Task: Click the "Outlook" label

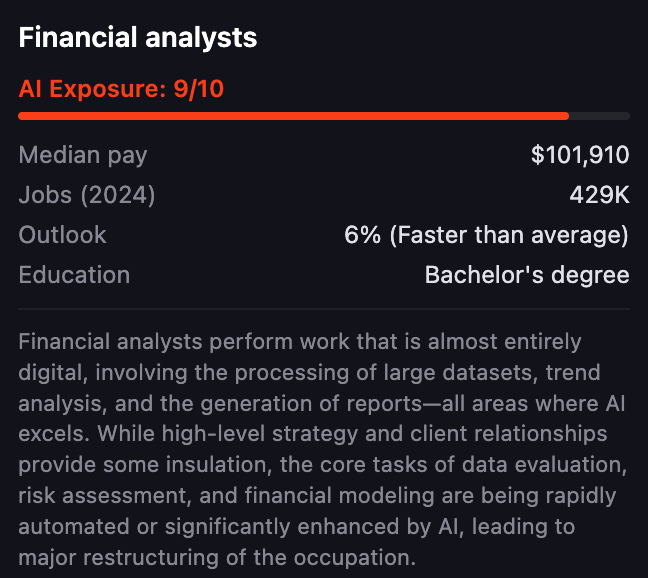Action: tap(62, 235)
